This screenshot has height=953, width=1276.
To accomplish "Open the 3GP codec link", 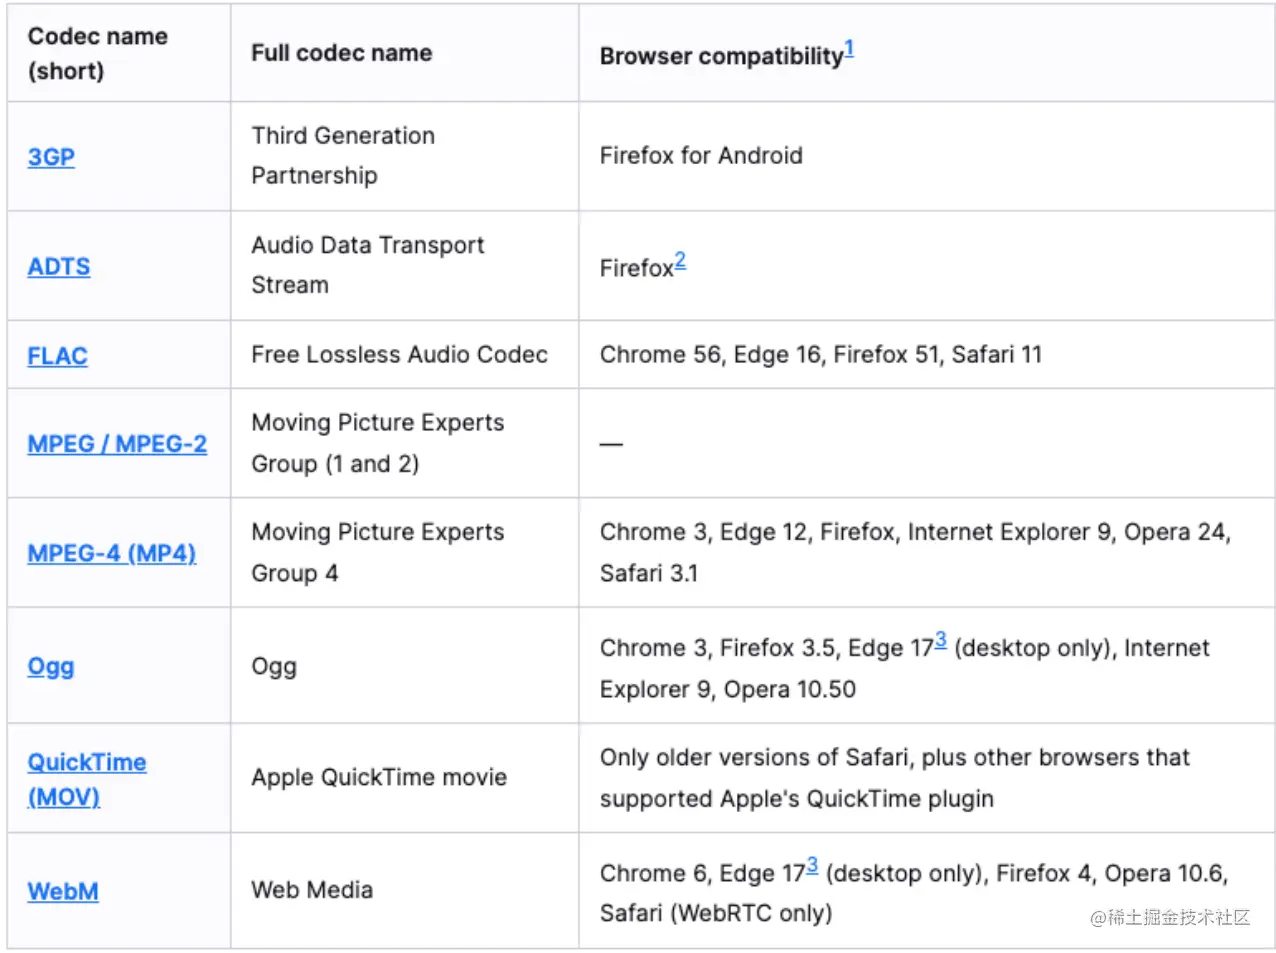I will point(51,157).
